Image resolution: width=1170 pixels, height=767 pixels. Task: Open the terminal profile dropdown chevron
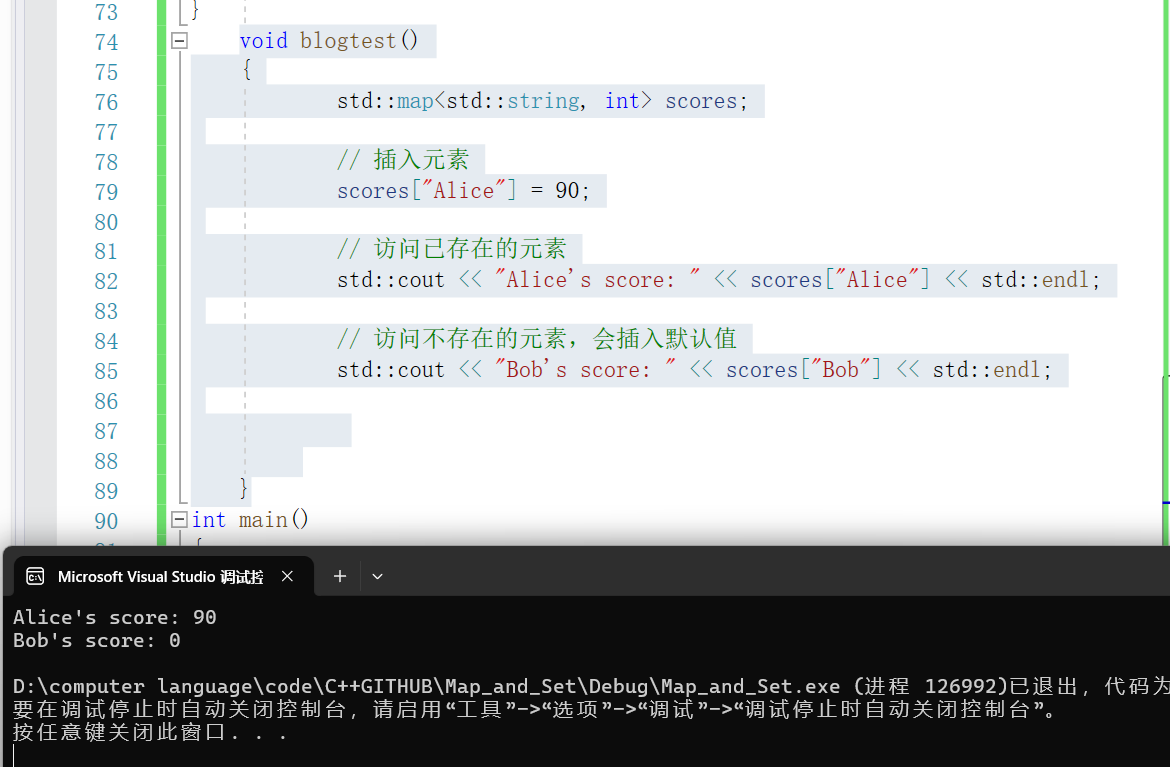click(x=378, y=576)
